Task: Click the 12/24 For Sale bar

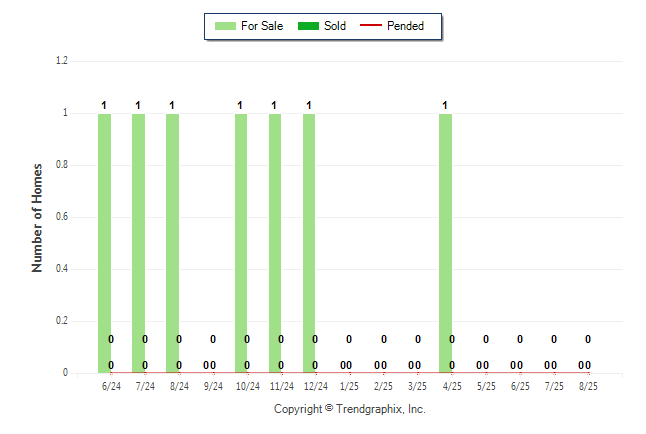Action: [x=309, y=243]
